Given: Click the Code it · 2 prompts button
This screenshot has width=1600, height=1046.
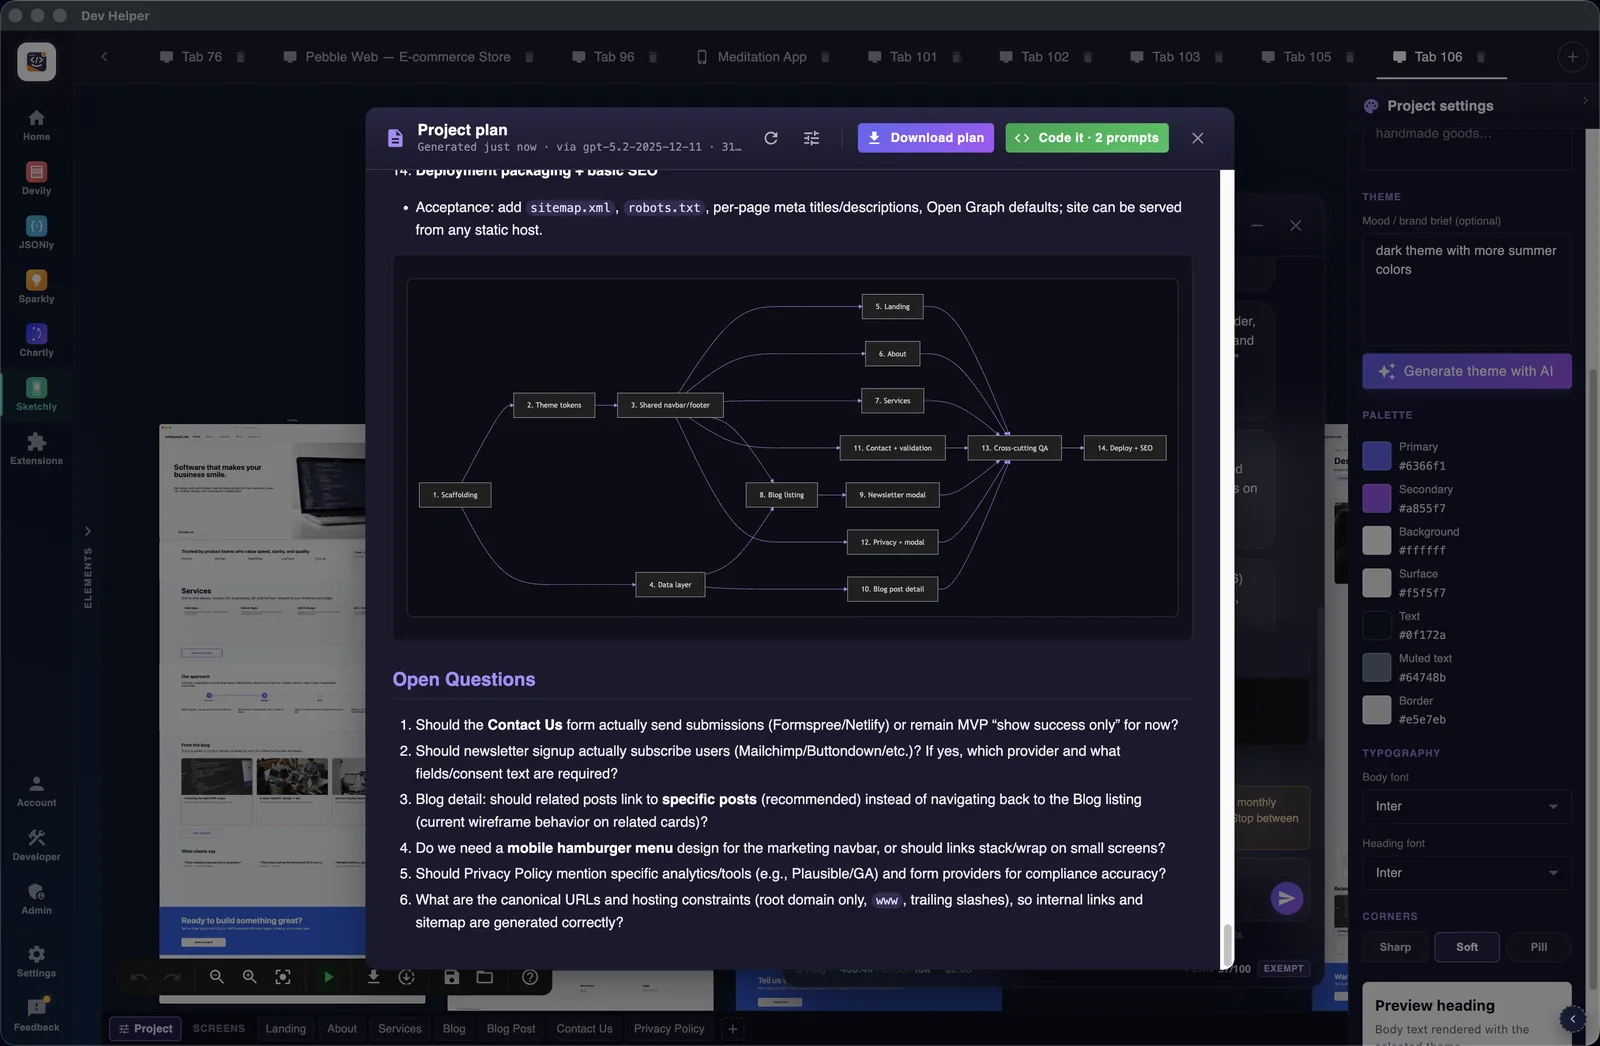Looking at the screenshot, I should [x=1087, y=138].
